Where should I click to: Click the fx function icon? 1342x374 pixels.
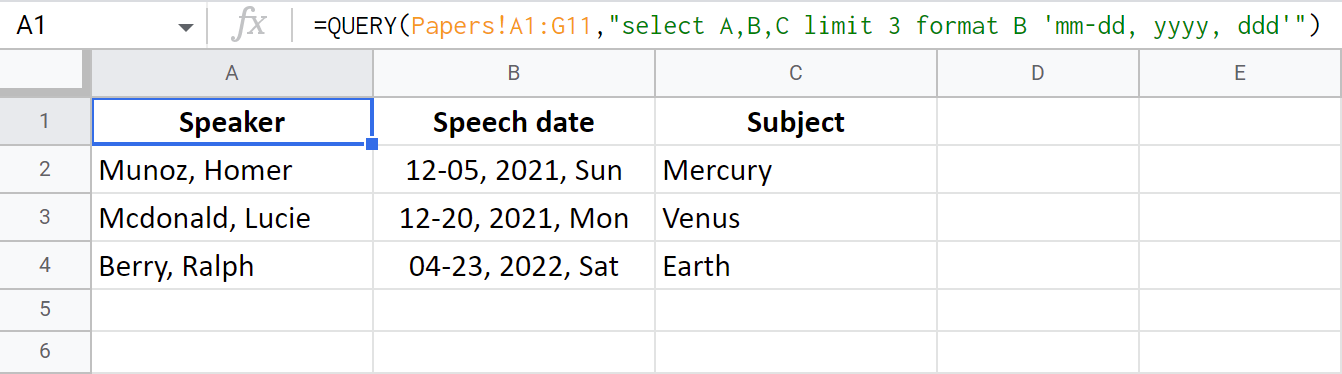point(248,25)
